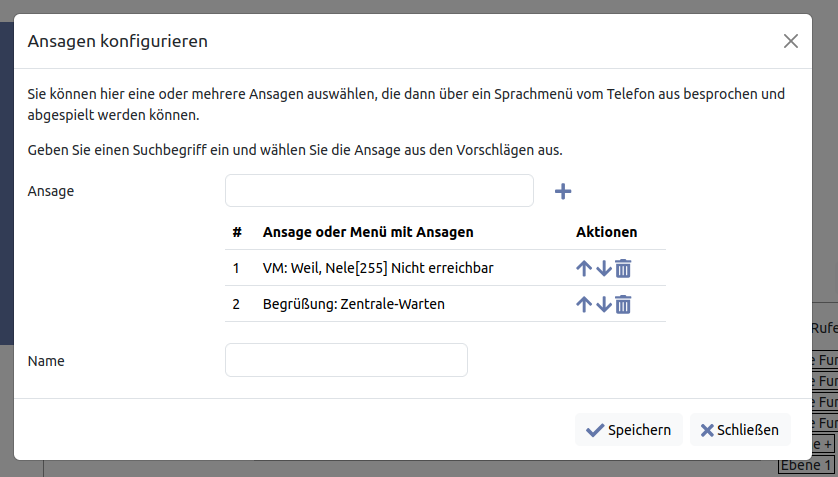
Task: Click the plus icon to add Ansage
Action: (562, 191)
